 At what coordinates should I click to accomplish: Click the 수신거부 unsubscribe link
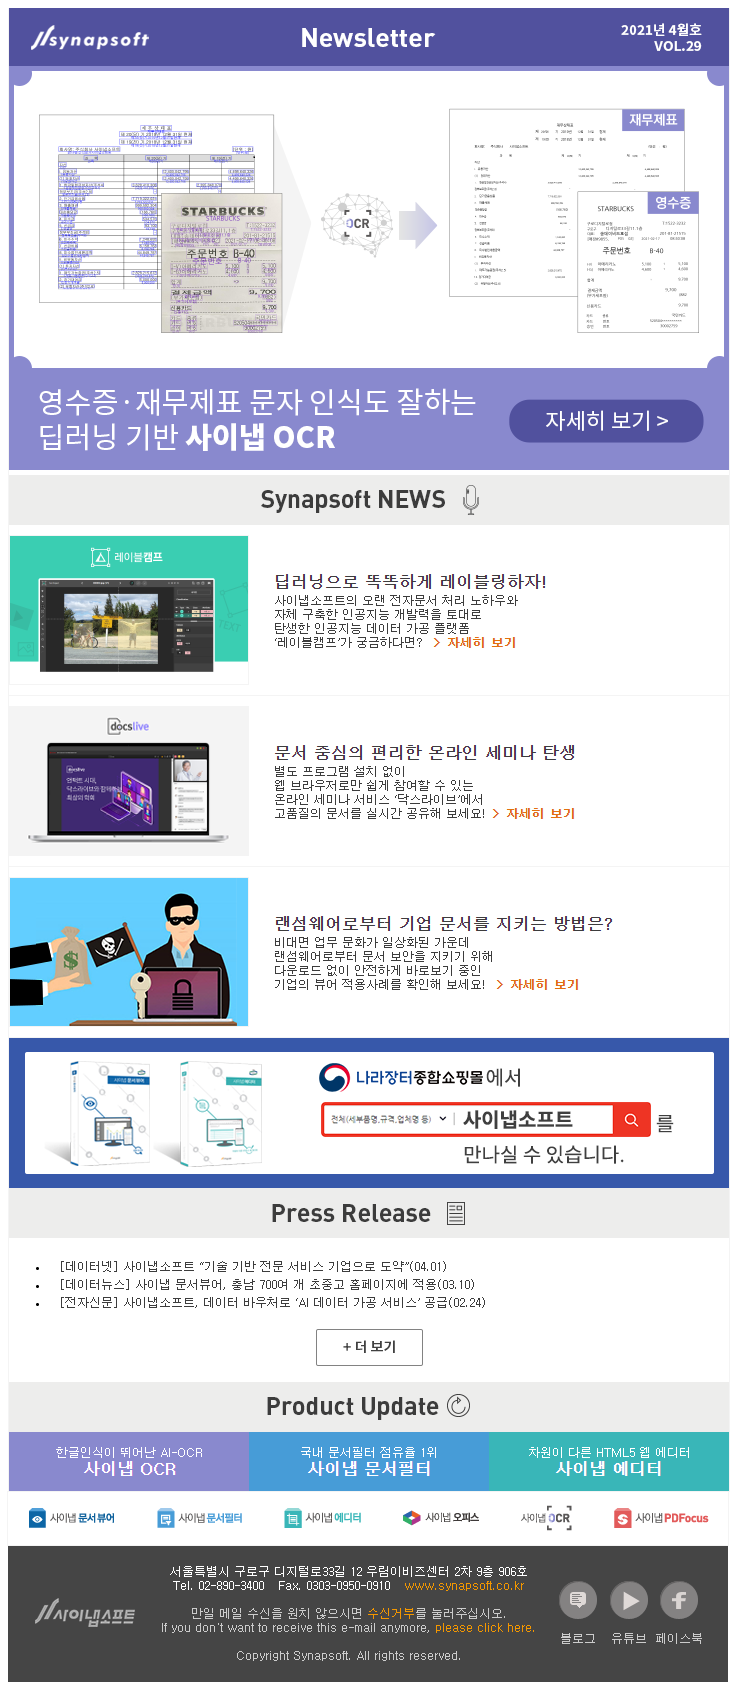tap(391, 1613)
